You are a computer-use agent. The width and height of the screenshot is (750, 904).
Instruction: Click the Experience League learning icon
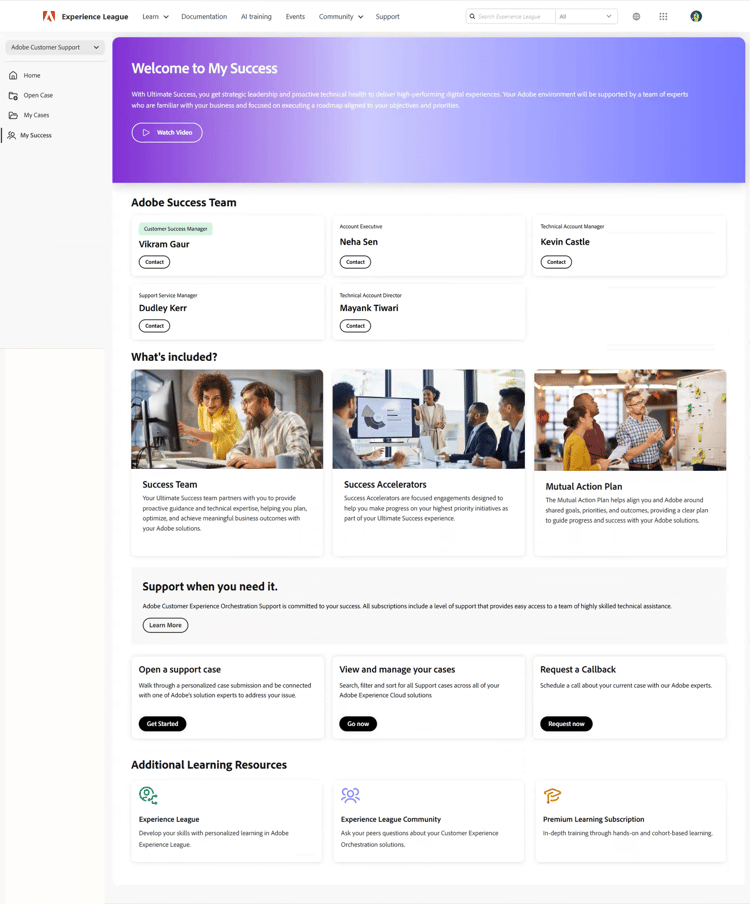(148, 796)
